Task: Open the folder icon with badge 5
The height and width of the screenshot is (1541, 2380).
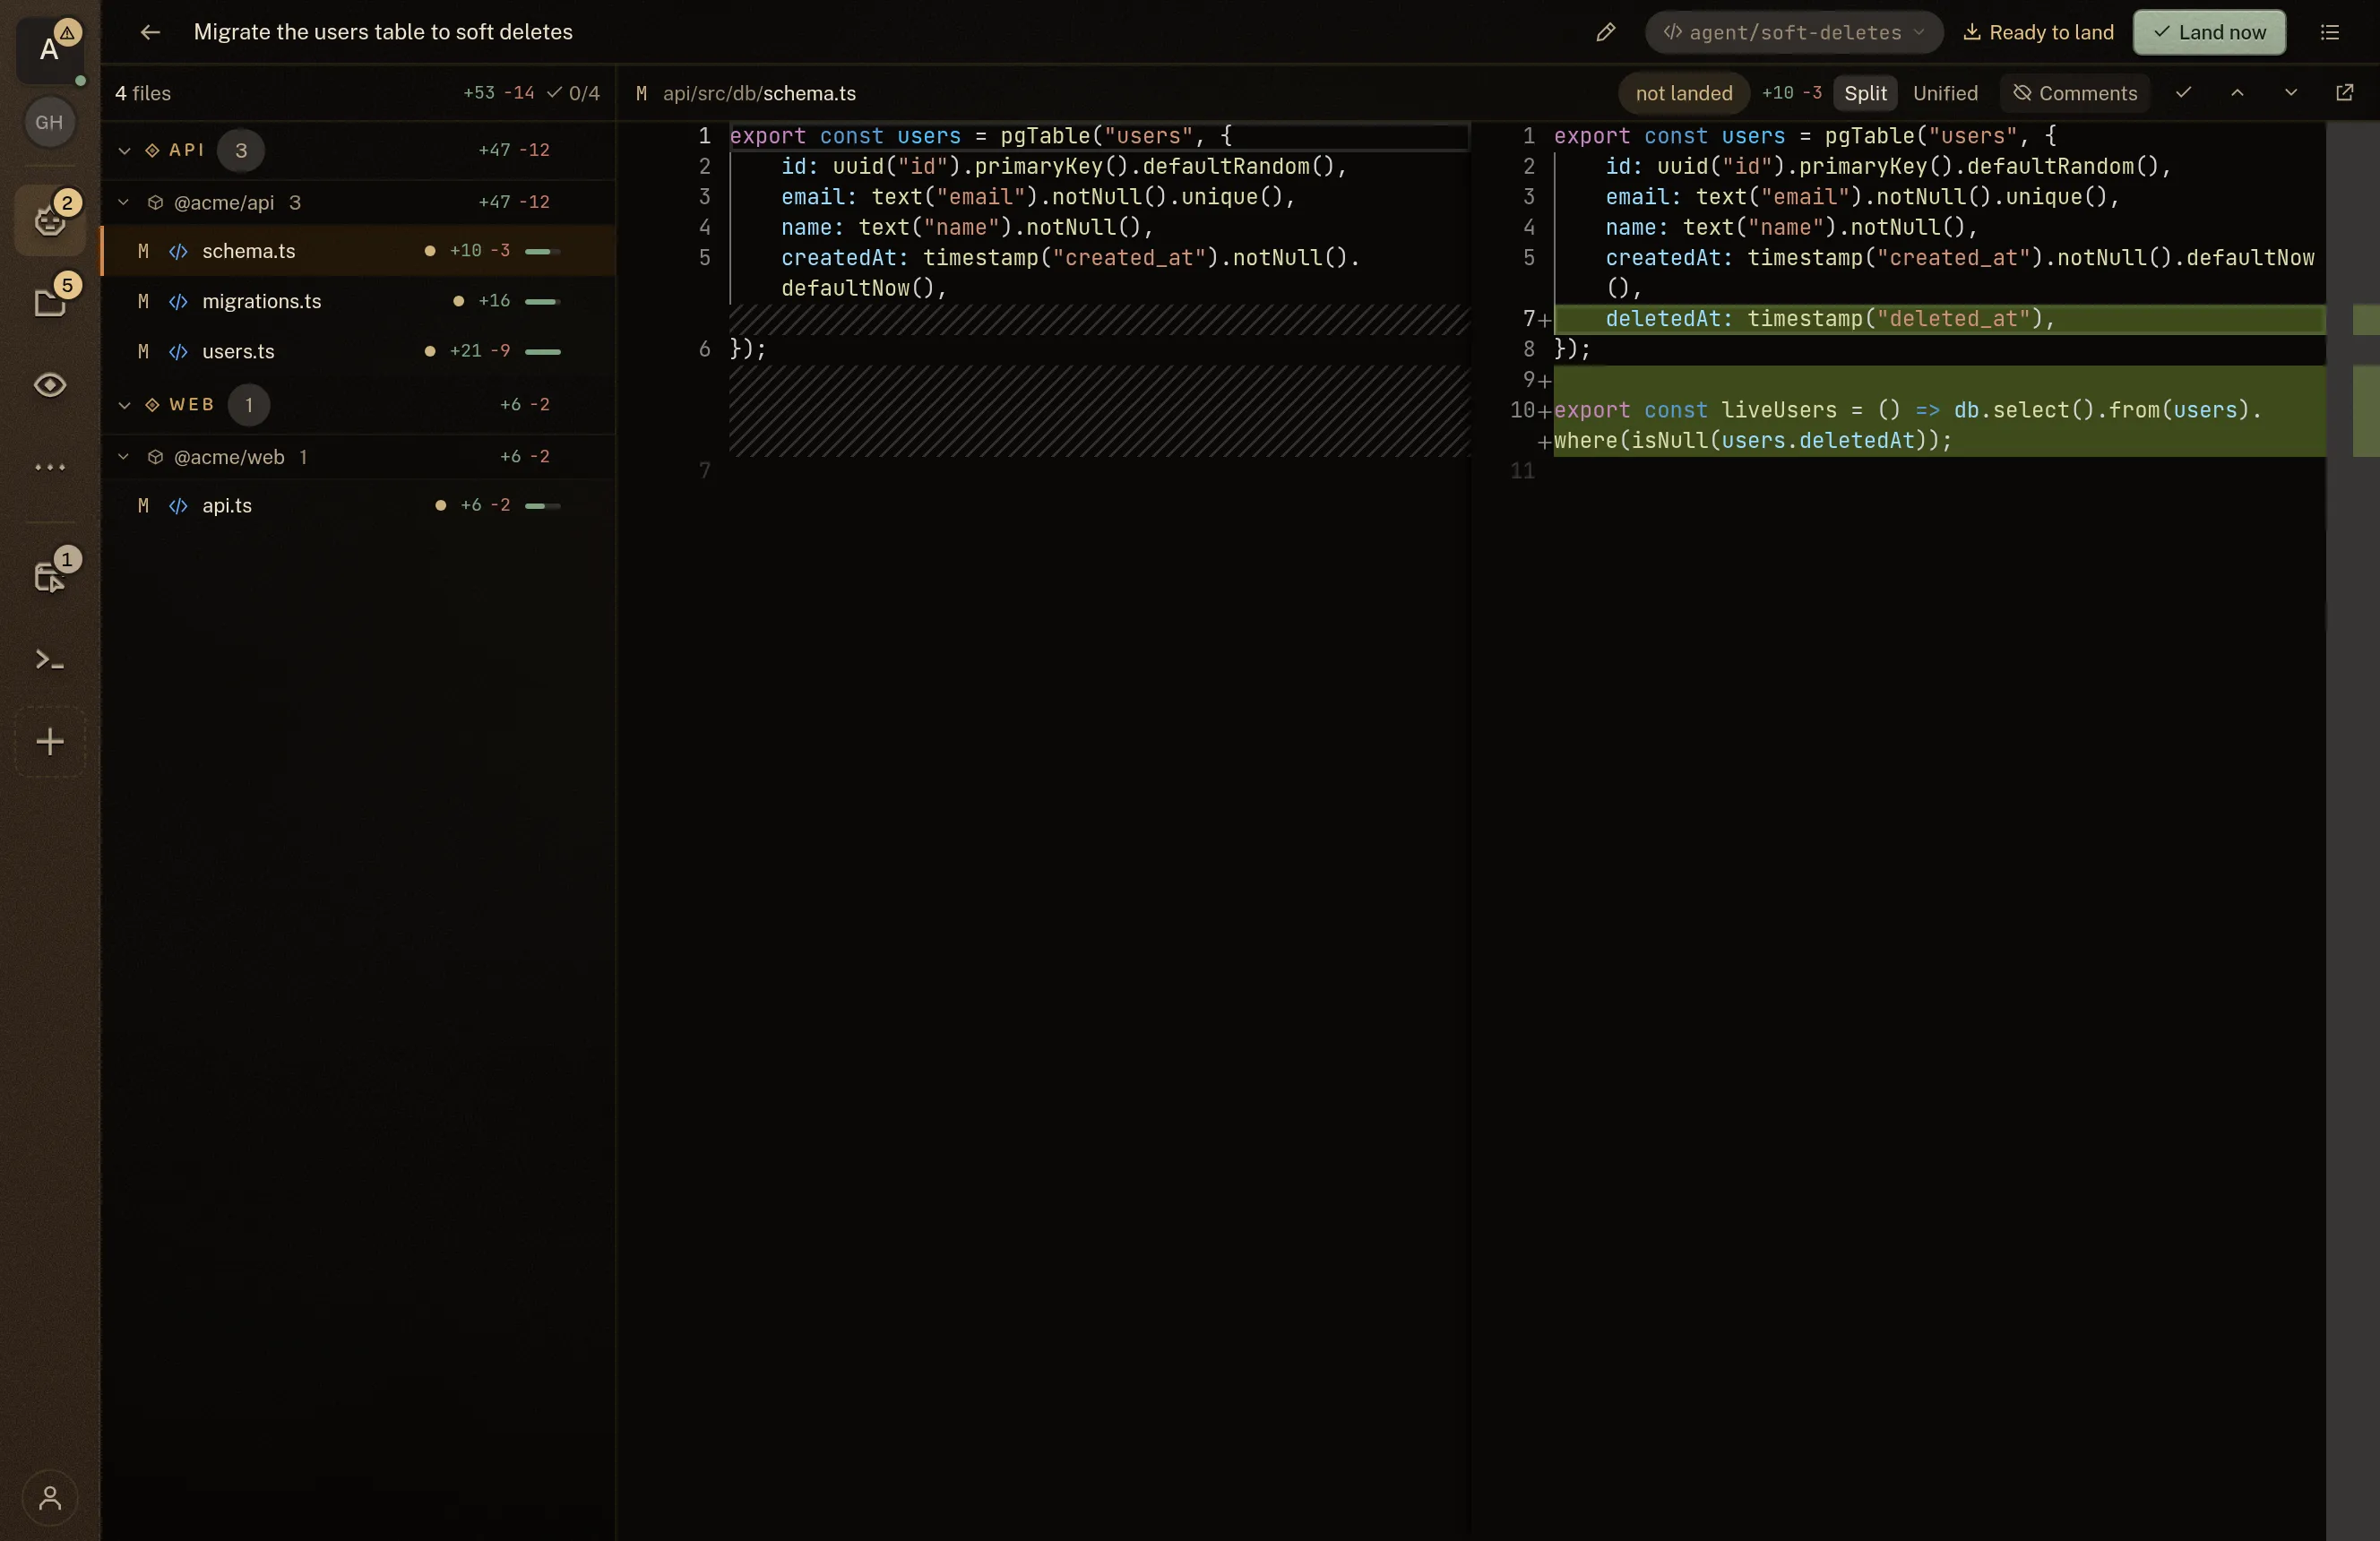Action: pyautogui.click(x=49, y=301)
